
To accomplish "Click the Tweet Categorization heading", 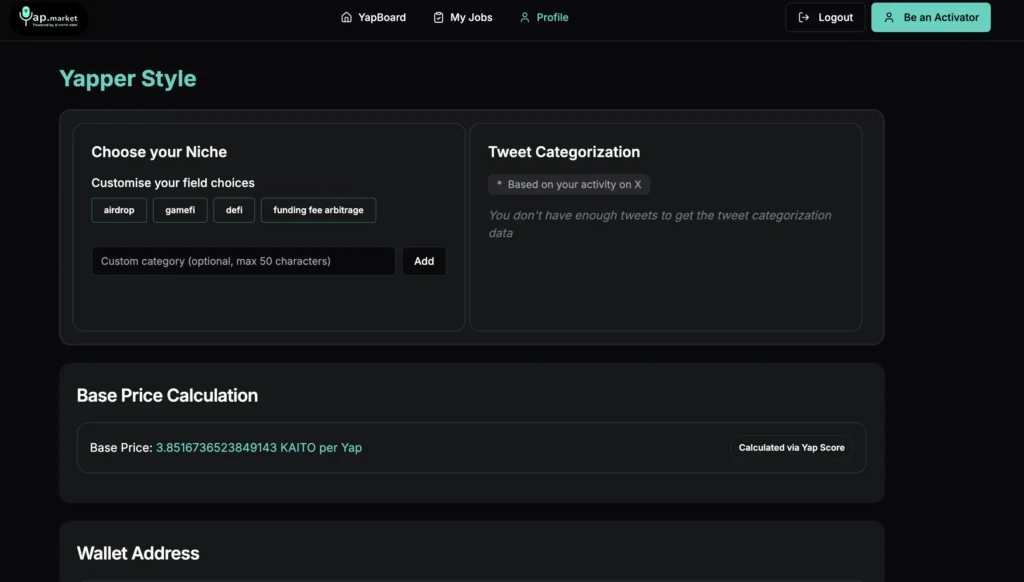I will click(x=564, y=152).
